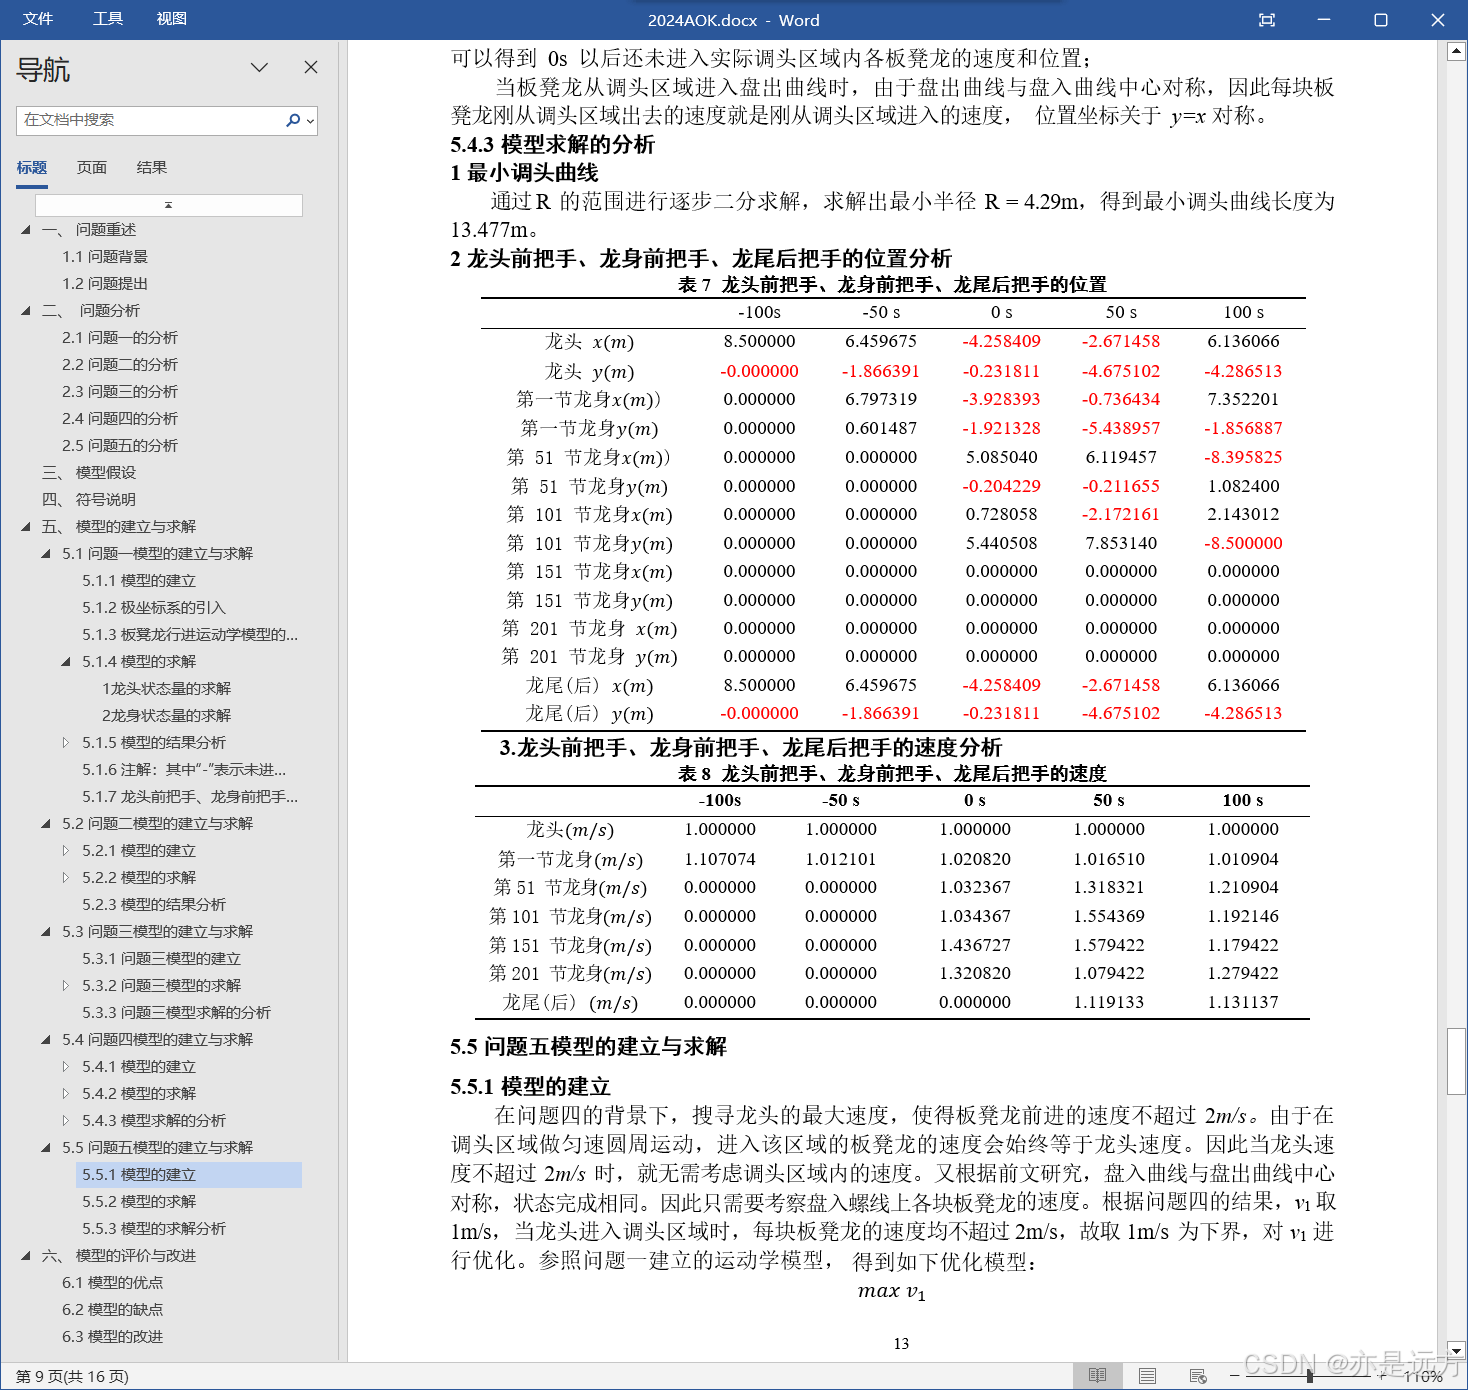Collapse 5.2 问题二模型的建立与求解 section
Image resolution: width=1468 pixels, height=1390 pixels.
coord(46,824)
